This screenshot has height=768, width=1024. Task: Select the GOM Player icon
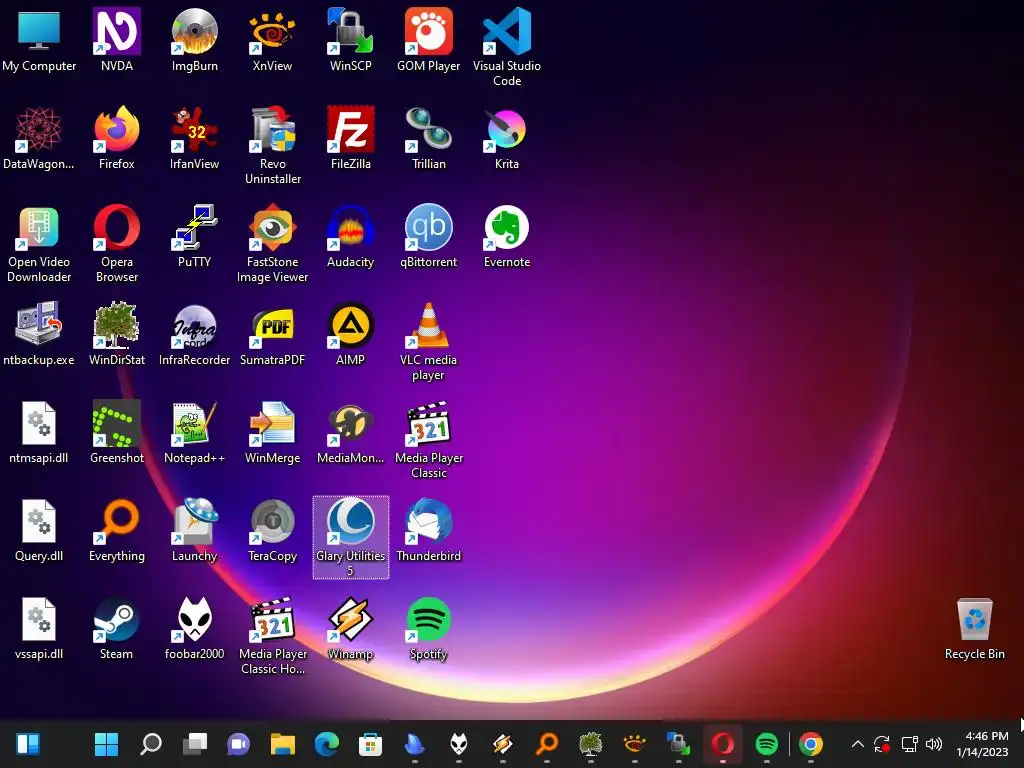point(428,39)
